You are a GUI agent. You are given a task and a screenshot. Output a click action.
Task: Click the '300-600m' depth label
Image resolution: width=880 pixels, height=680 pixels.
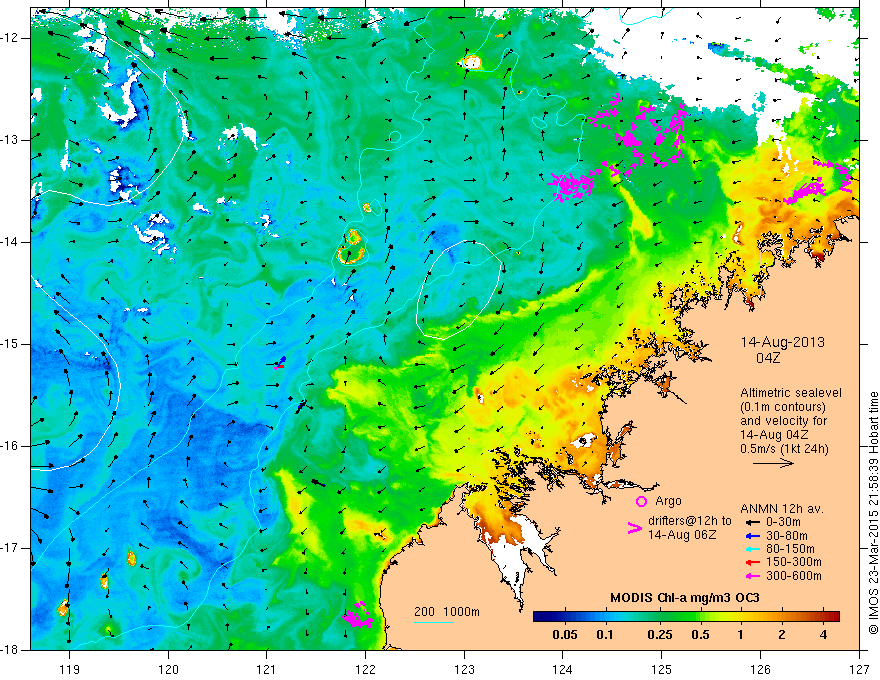click(794, 576)
